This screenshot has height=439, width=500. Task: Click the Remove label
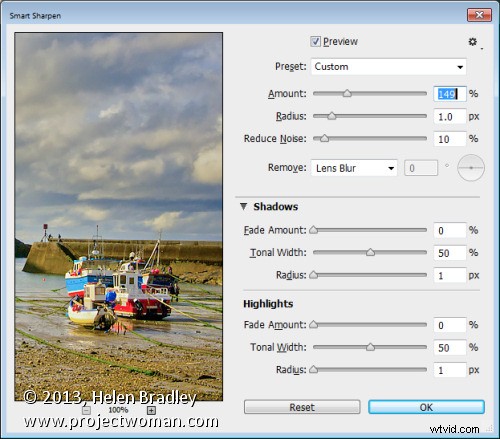[287, 168]
